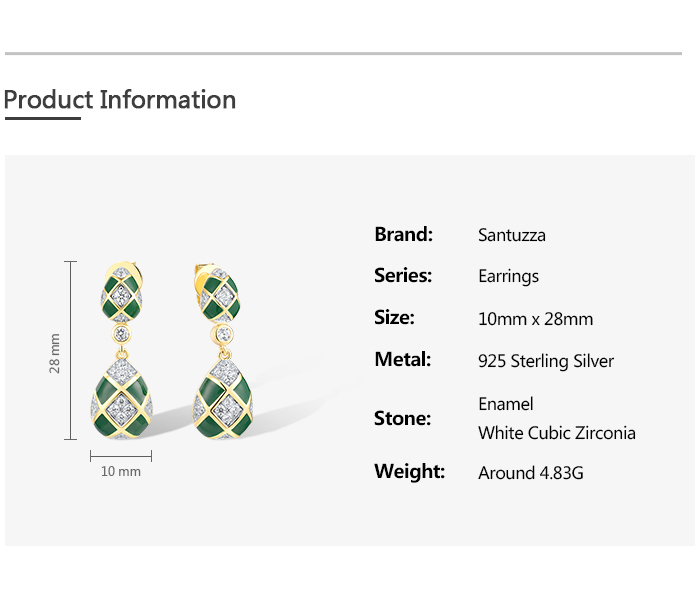Click the left earring front-view image
Viewport: 700px width, 596px height.
(122, 355)
